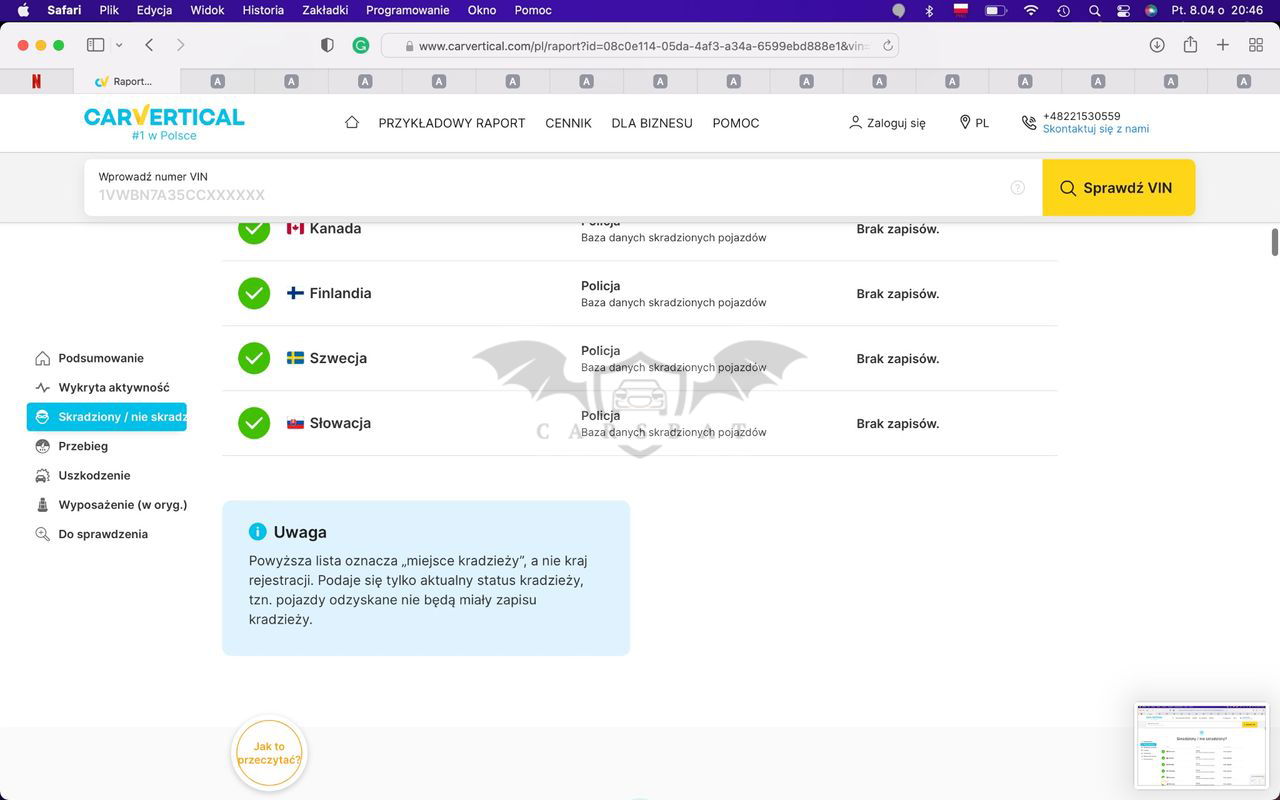Click the VIN number input field
The height and width of the screenshot is (800, 1280).
[x=550, y=195]
